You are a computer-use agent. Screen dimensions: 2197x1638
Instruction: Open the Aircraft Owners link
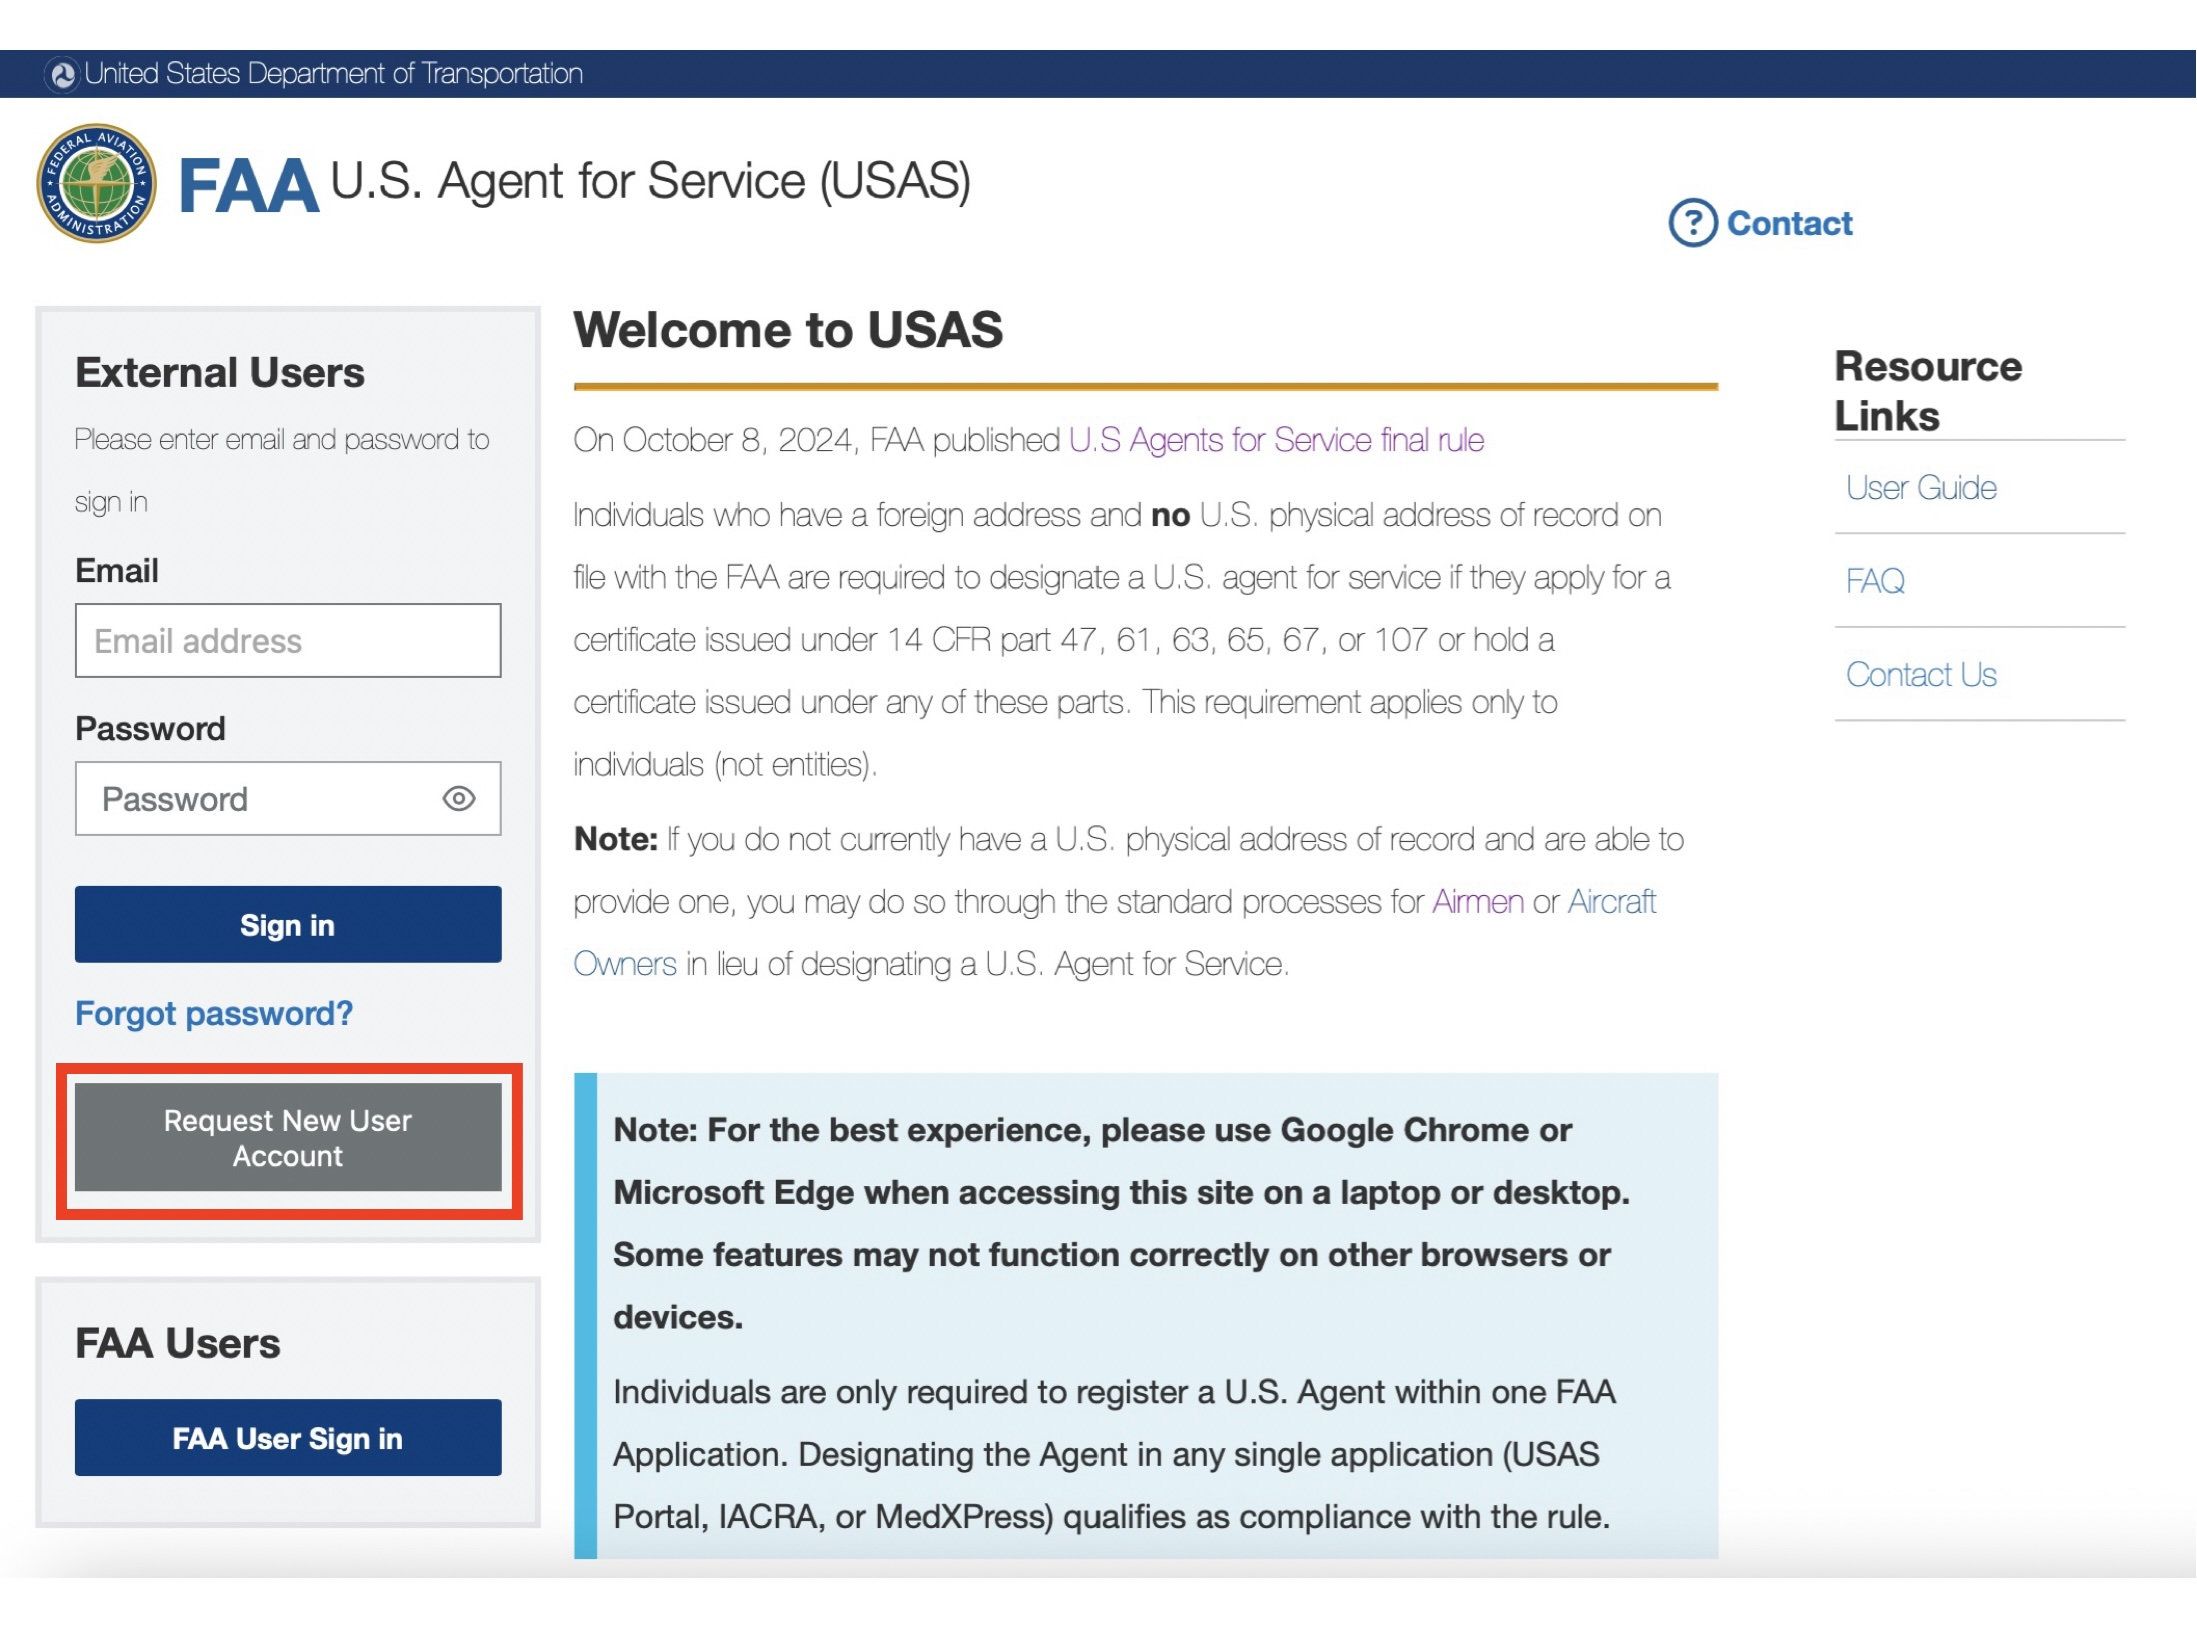click(x=1612, y=901)
